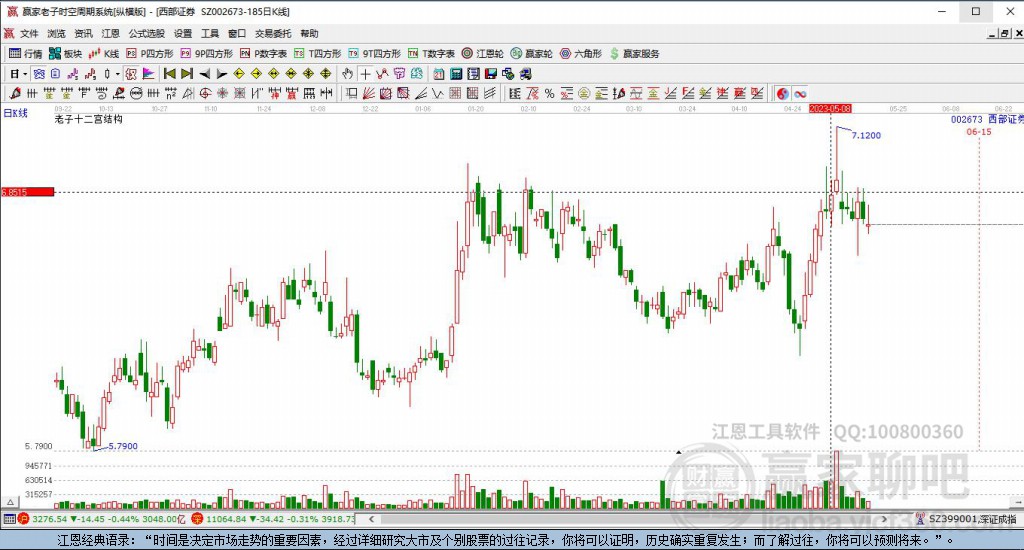
Task: Open 赢家服务 dollar-sign service button
Action: (634, 54)
